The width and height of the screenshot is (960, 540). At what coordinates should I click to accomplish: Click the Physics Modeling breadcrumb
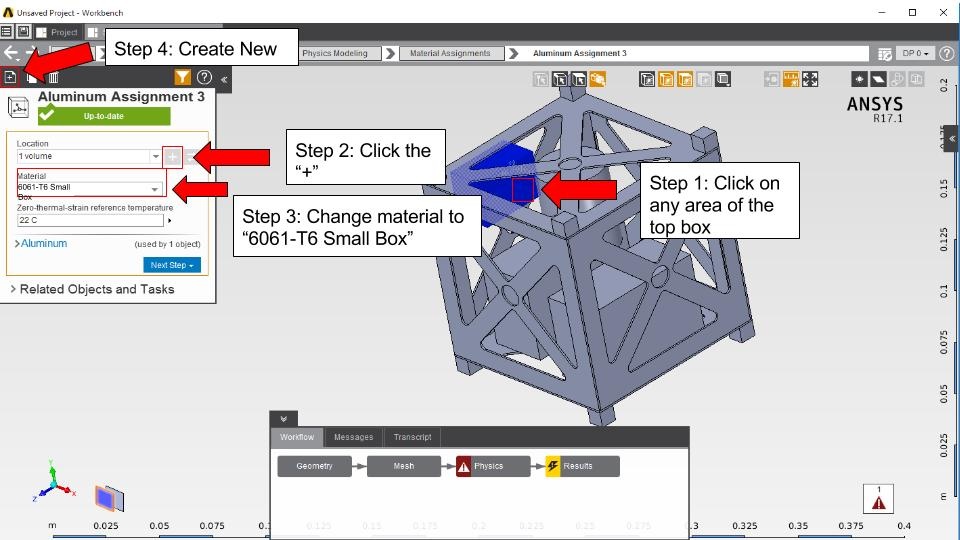[x=335, y=53]
